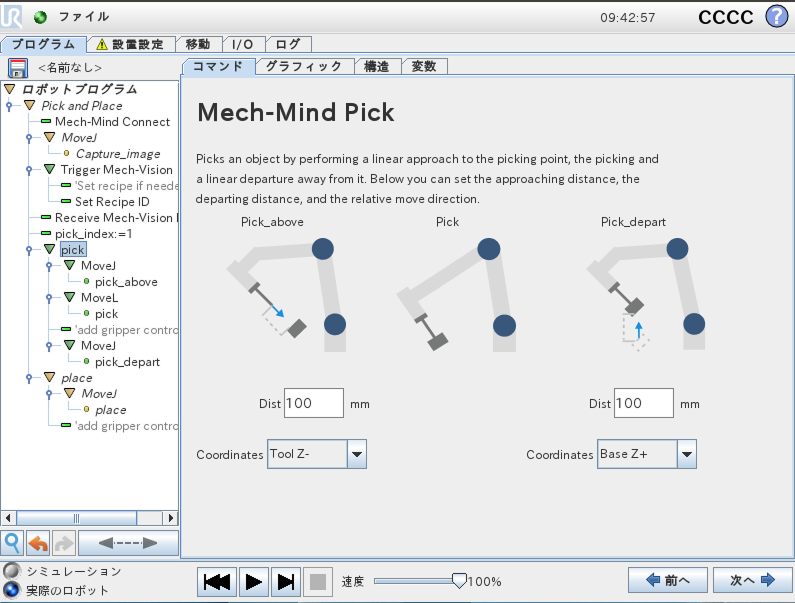Click the Pick_above Dist input field
The width and height of the screenshot is (795, 603).
[314, 403]
